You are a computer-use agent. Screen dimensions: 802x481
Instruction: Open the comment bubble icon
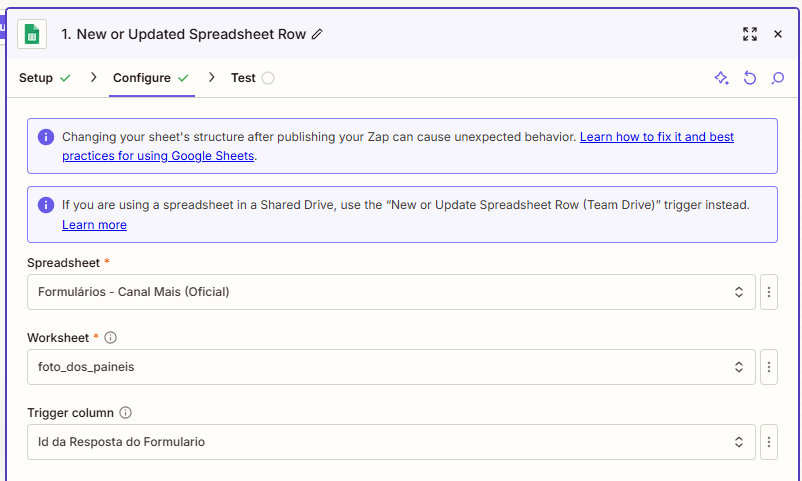point(777,78)
